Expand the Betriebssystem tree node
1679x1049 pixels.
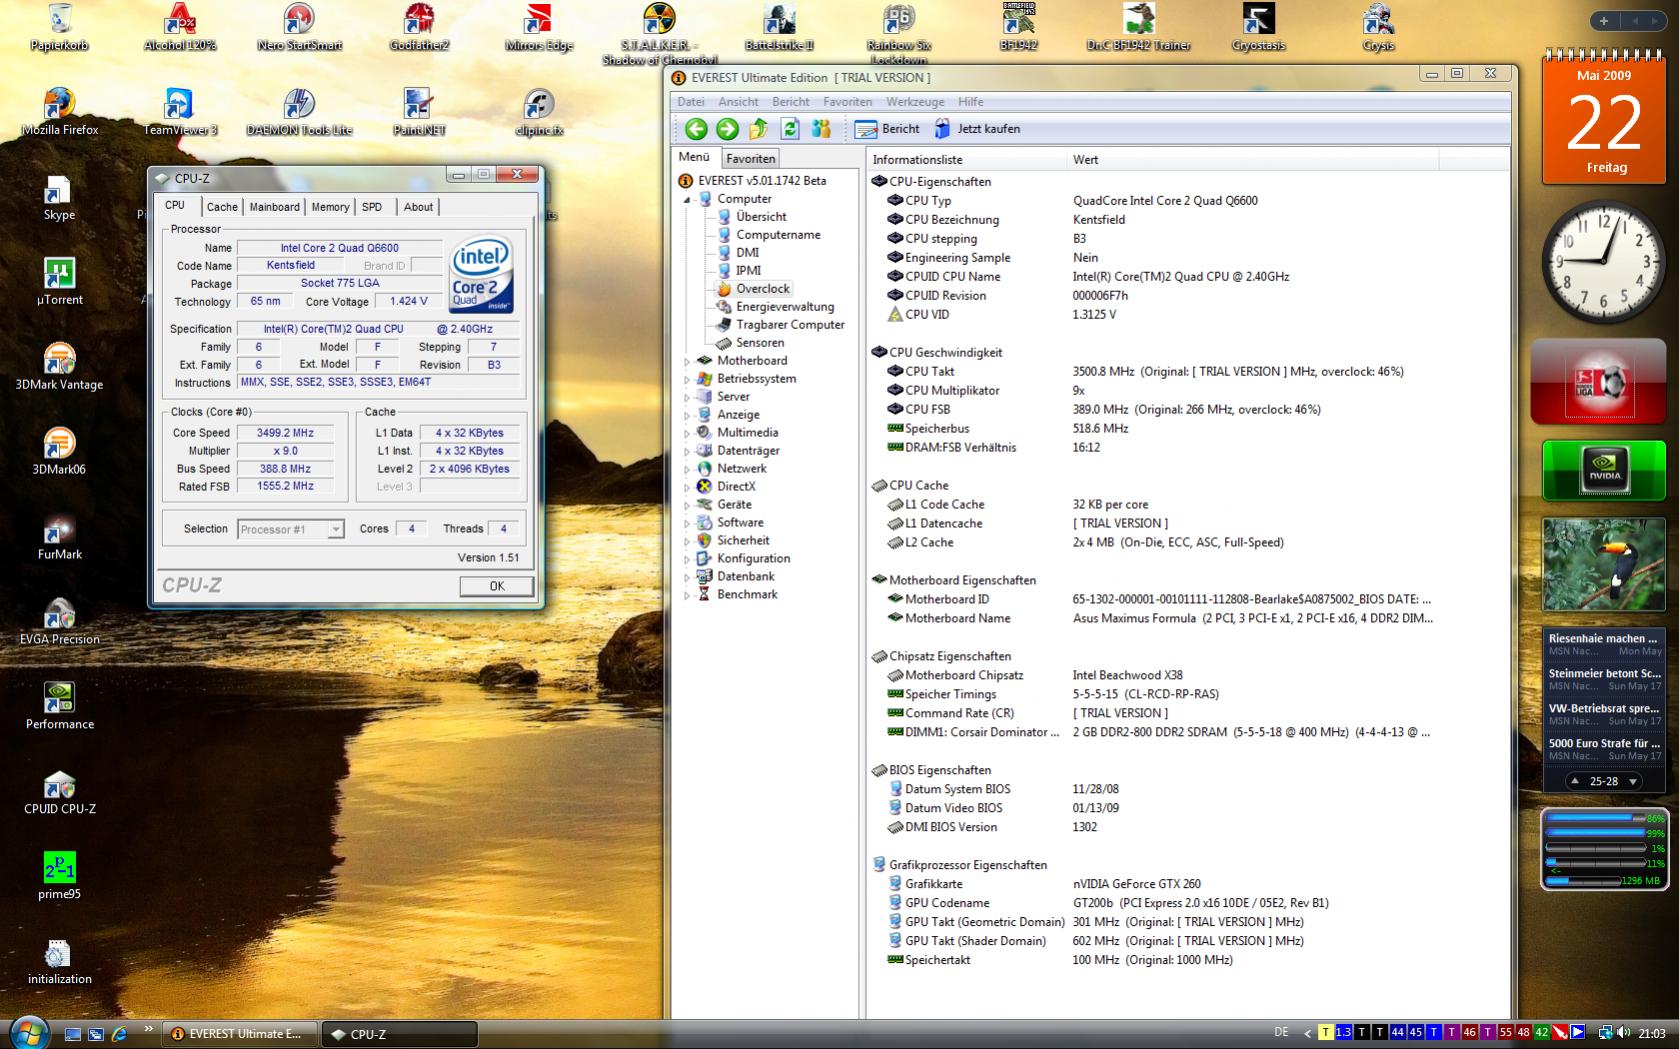687,380
